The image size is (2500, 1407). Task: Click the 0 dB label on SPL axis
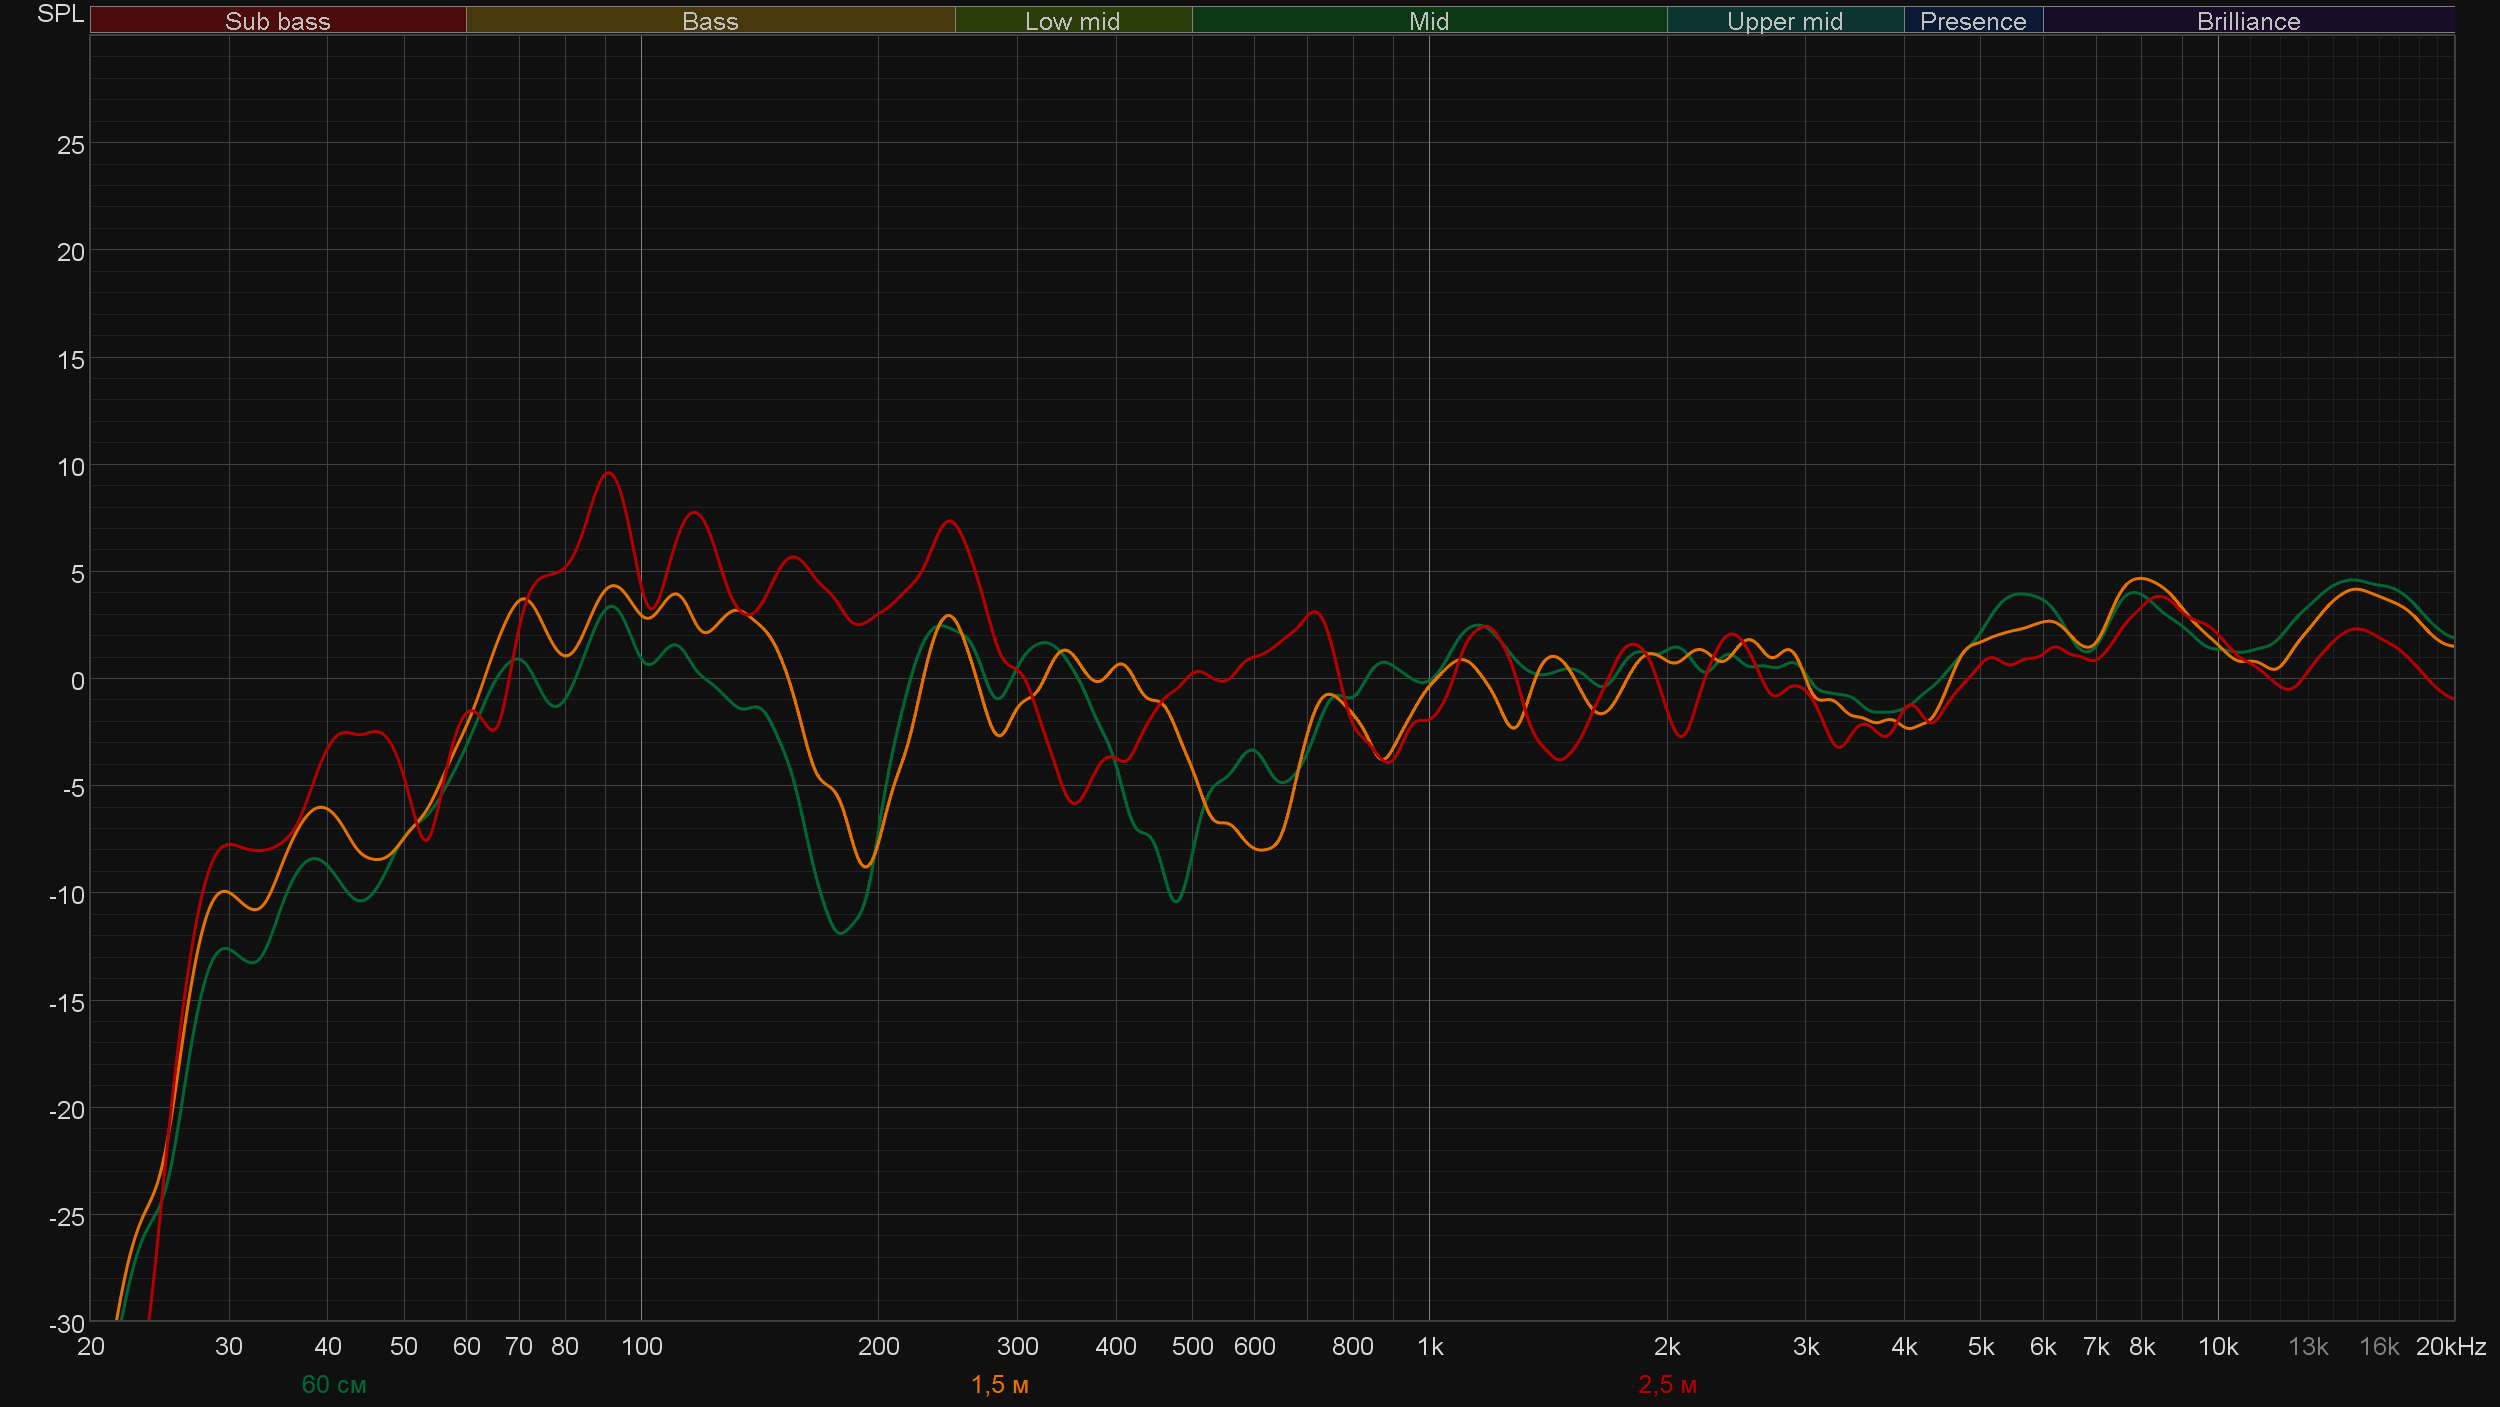(77, 681)
